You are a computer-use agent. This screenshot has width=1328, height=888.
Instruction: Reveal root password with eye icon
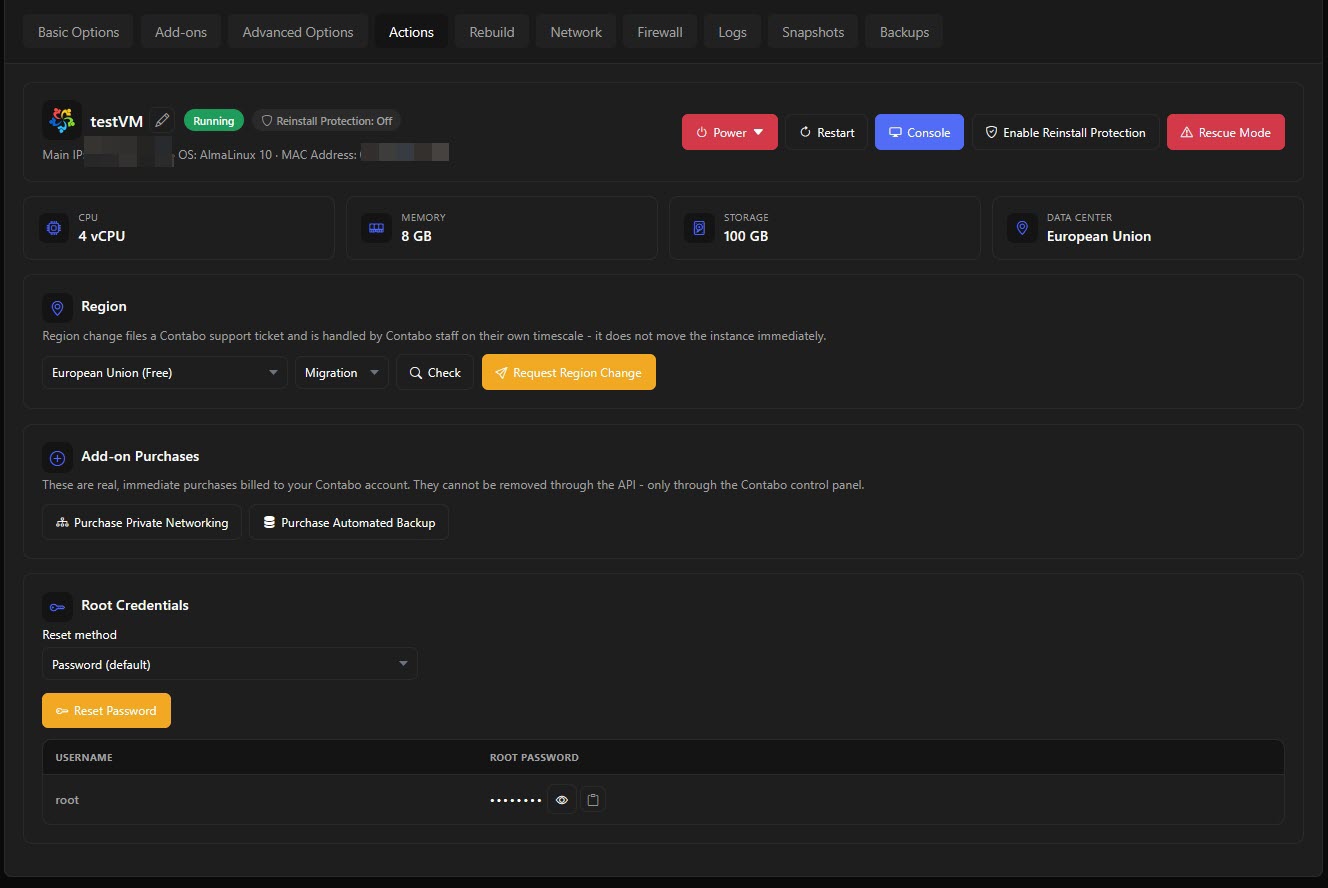pos(562,800)
